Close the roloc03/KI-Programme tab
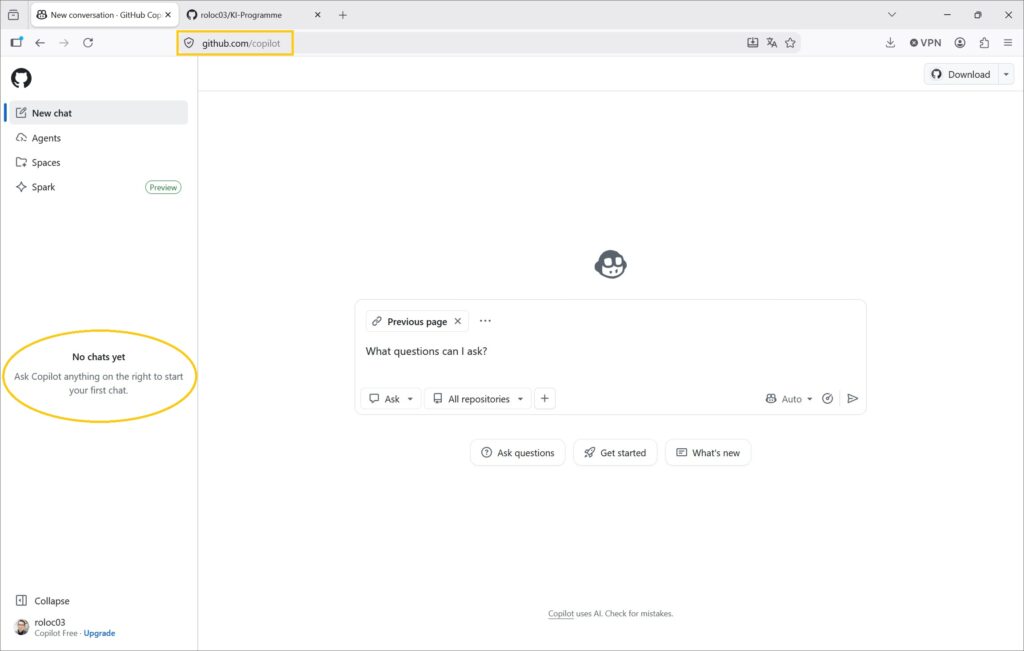The image size is (1024, 651). (317, 14)
